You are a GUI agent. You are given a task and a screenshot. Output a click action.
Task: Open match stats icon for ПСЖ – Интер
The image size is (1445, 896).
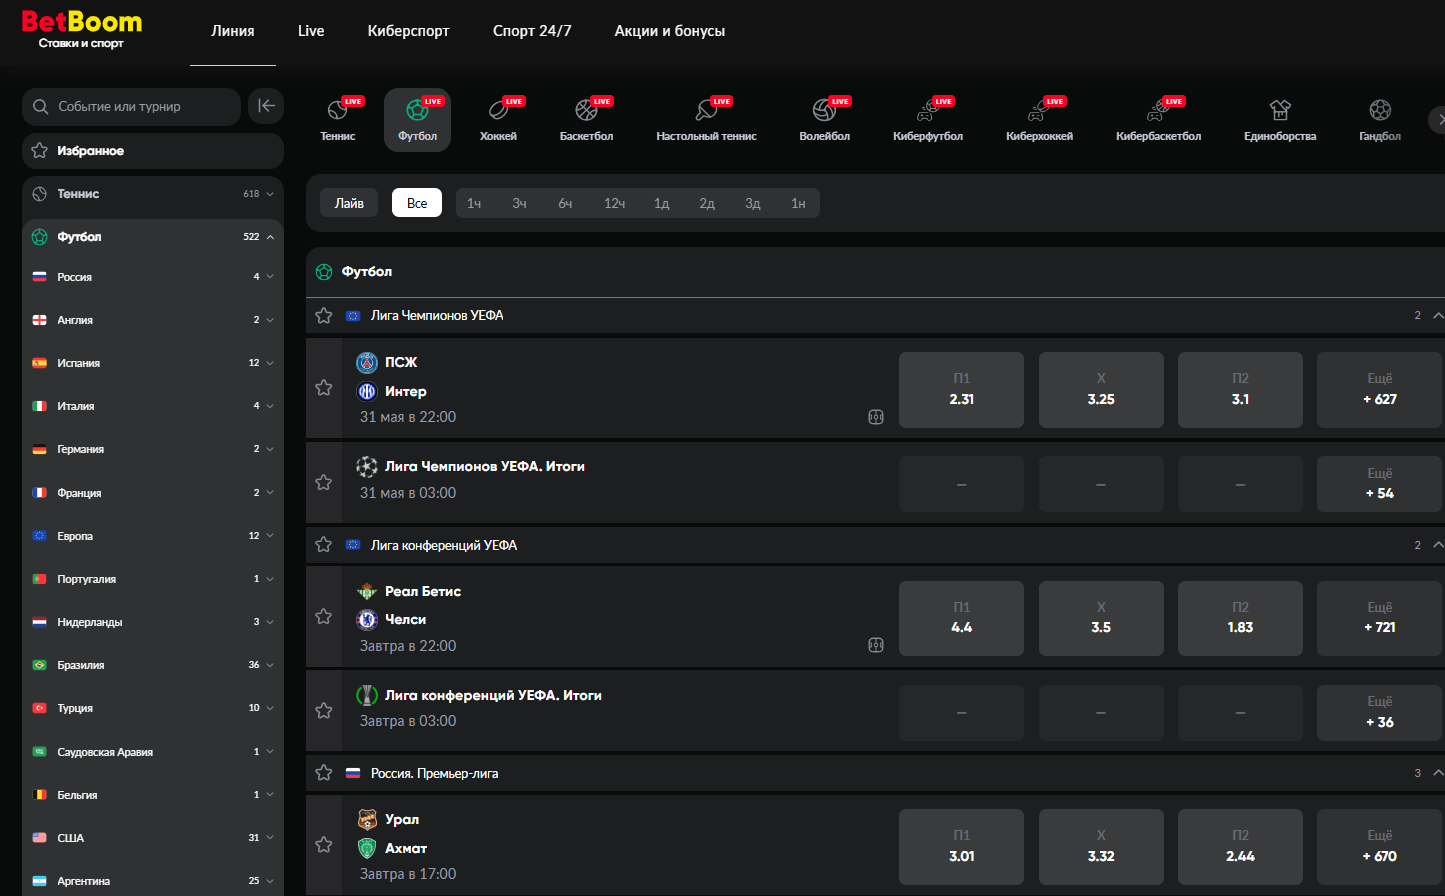[876, 418]
